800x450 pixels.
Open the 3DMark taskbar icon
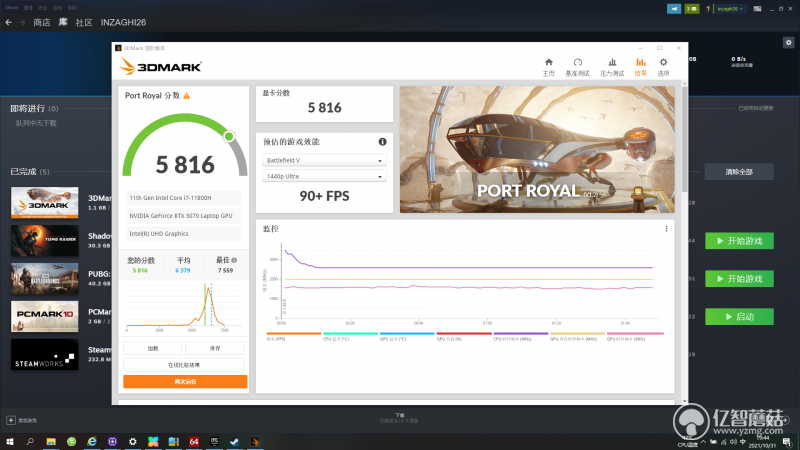(255, 442)
